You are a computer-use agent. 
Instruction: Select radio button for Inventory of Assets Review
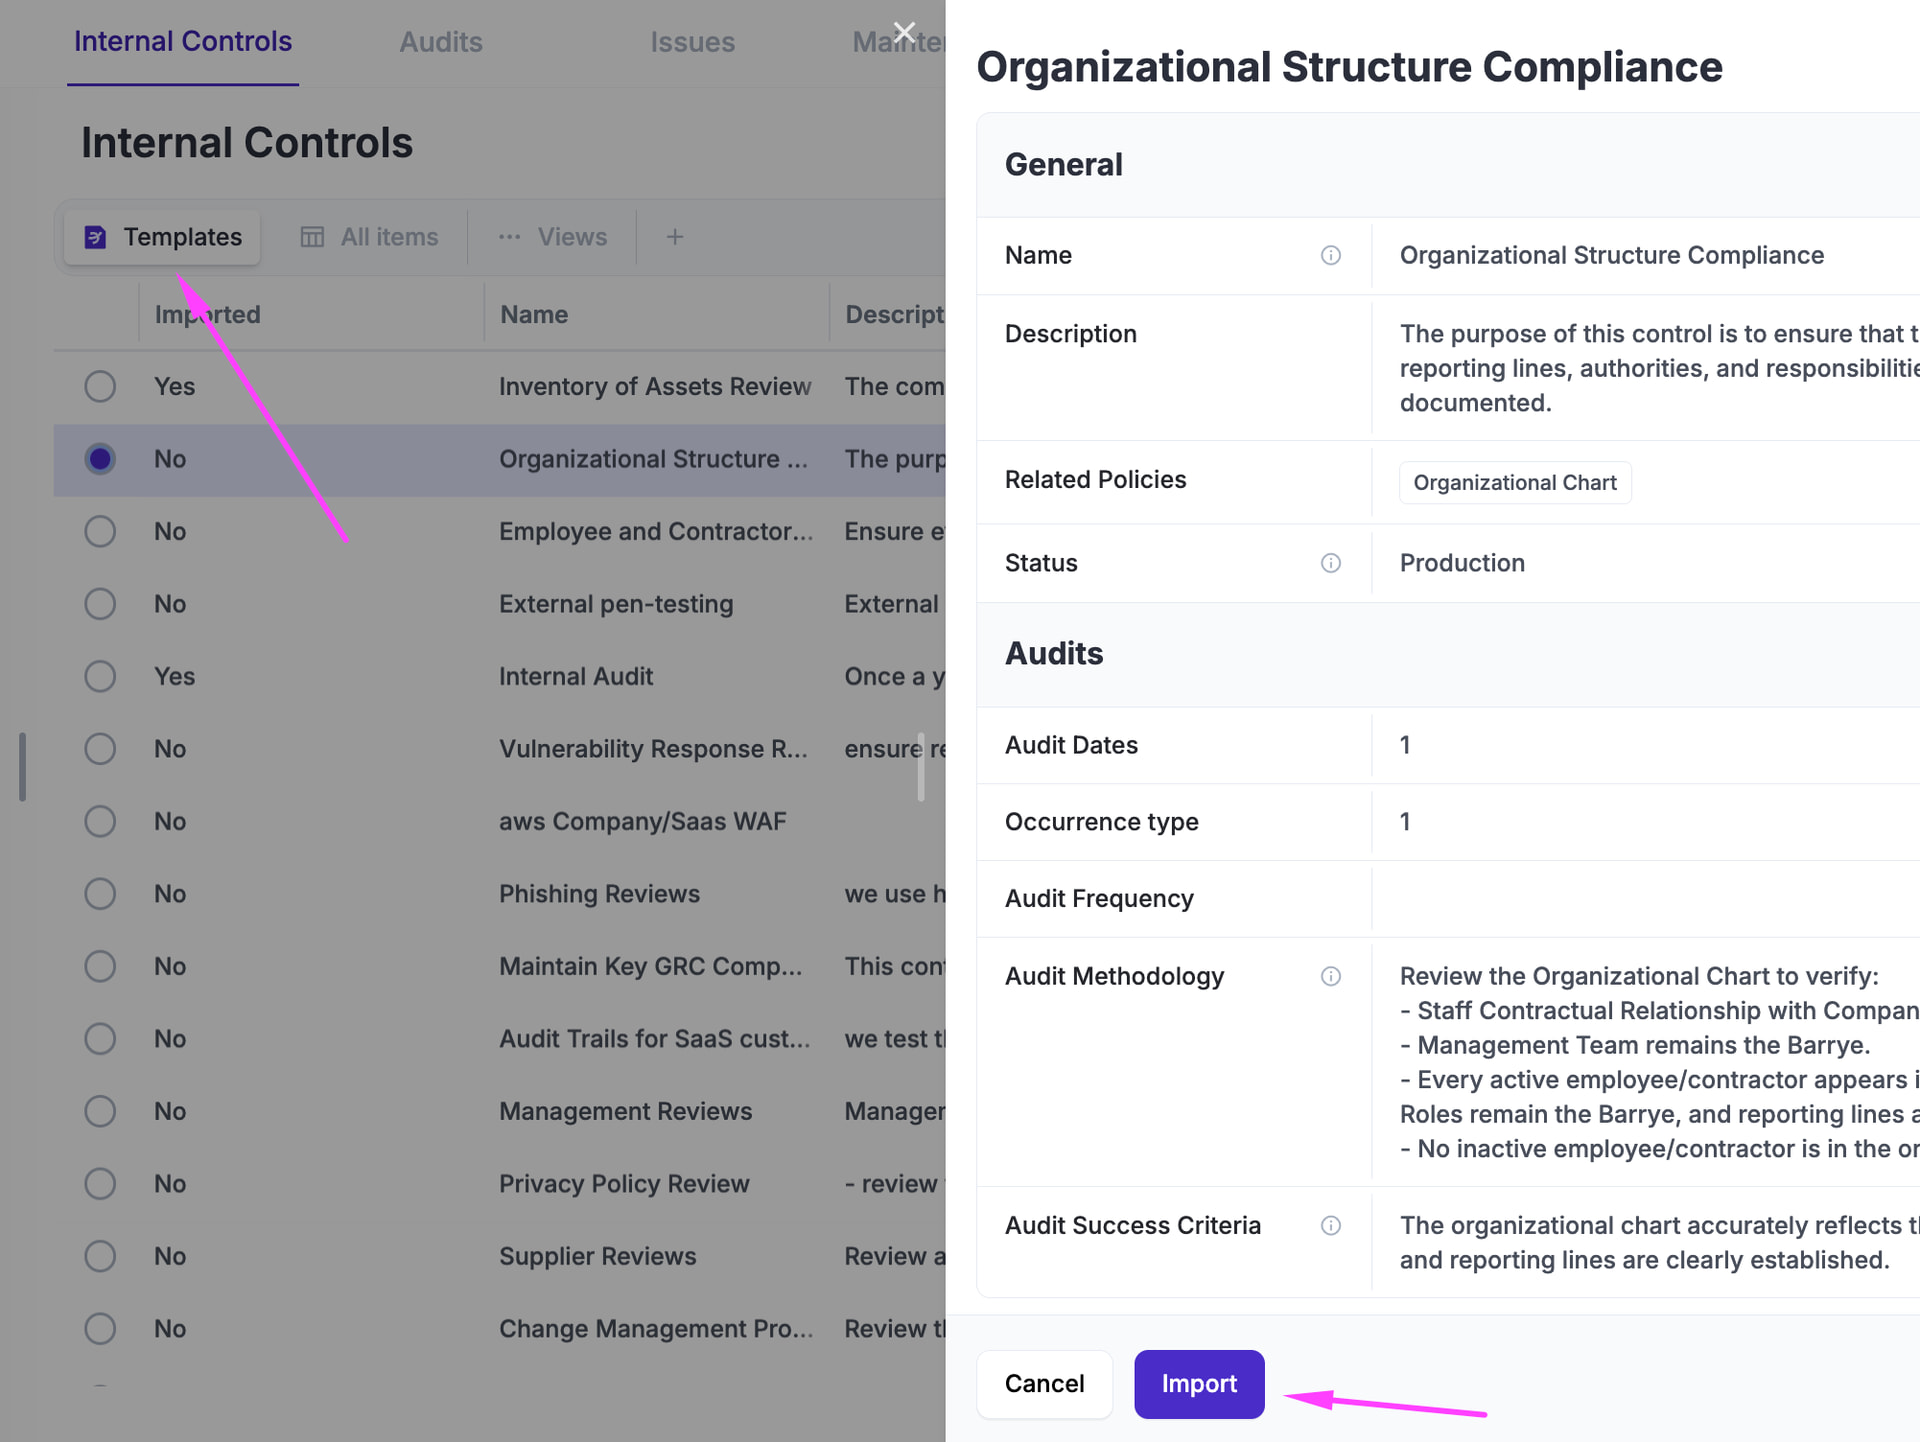coord(100,387)
